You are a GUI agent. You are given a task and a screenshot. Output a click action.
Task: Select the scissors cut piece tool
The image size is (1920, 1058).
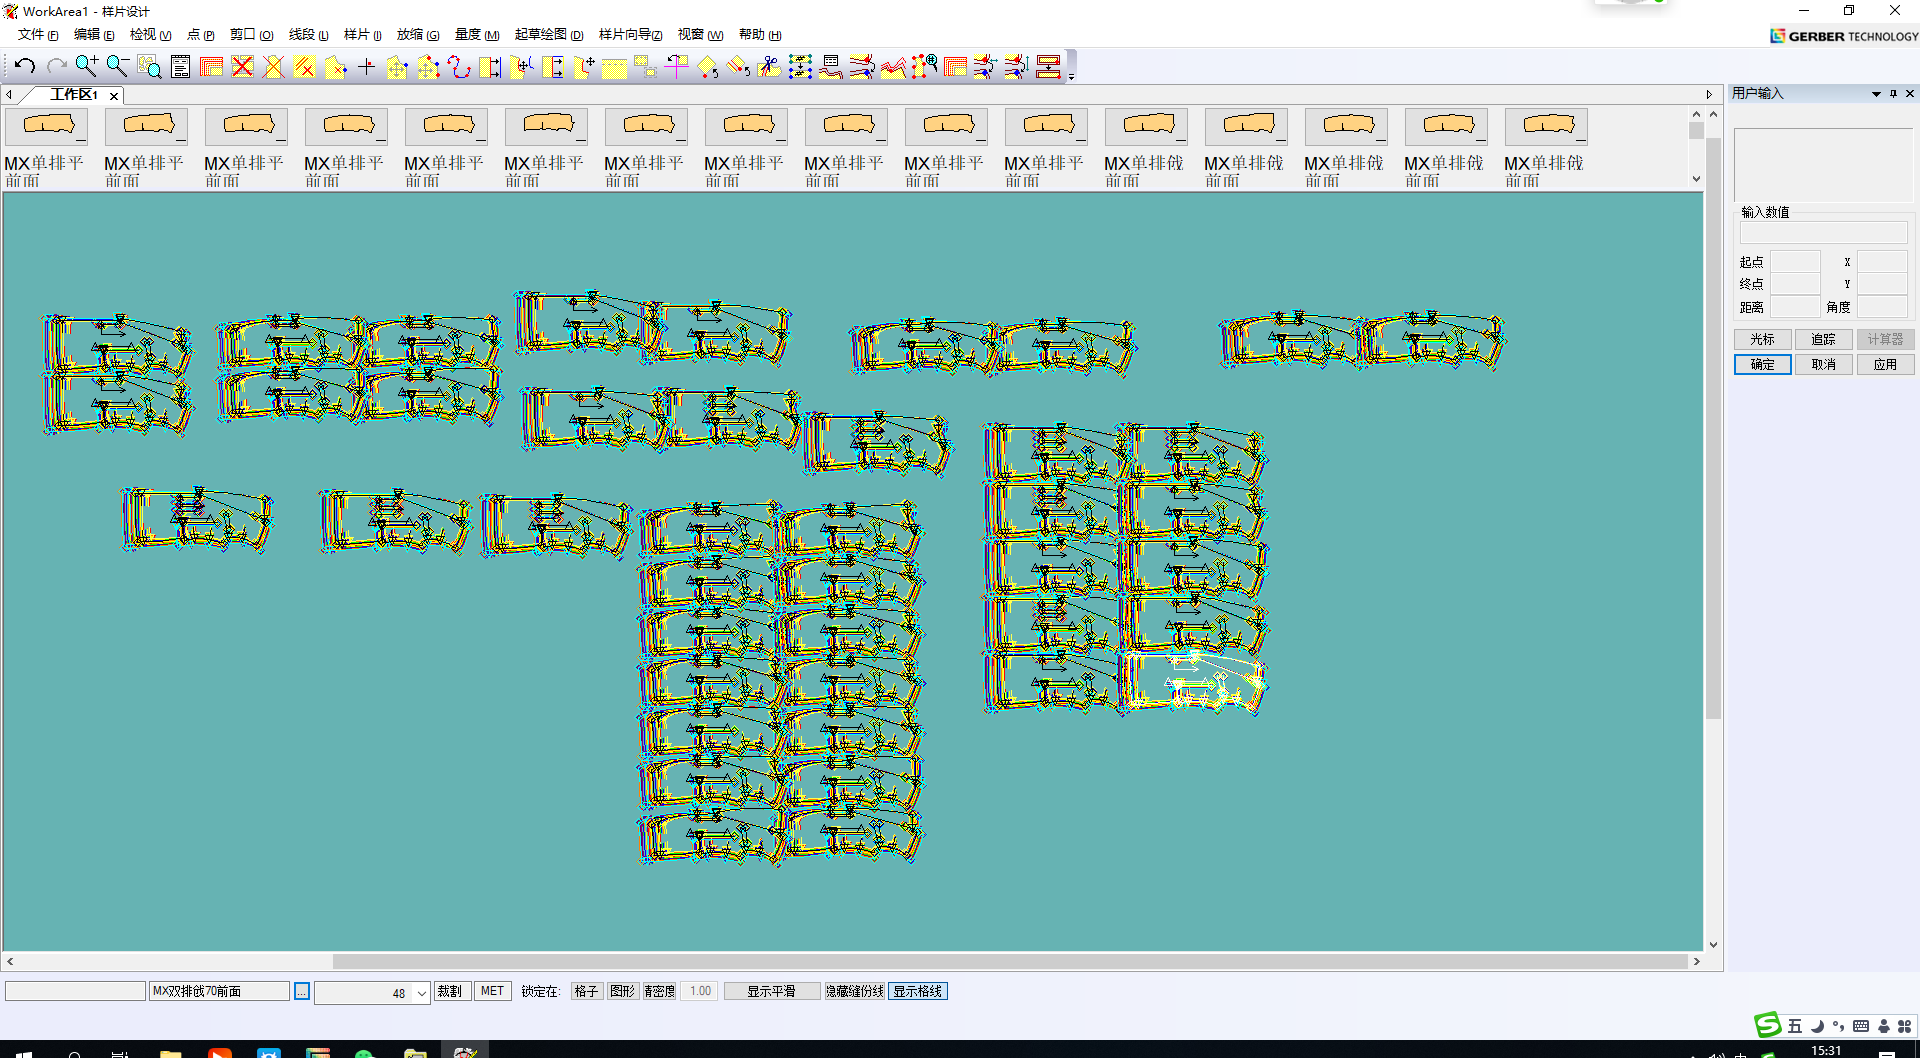(x=769, y=67)
